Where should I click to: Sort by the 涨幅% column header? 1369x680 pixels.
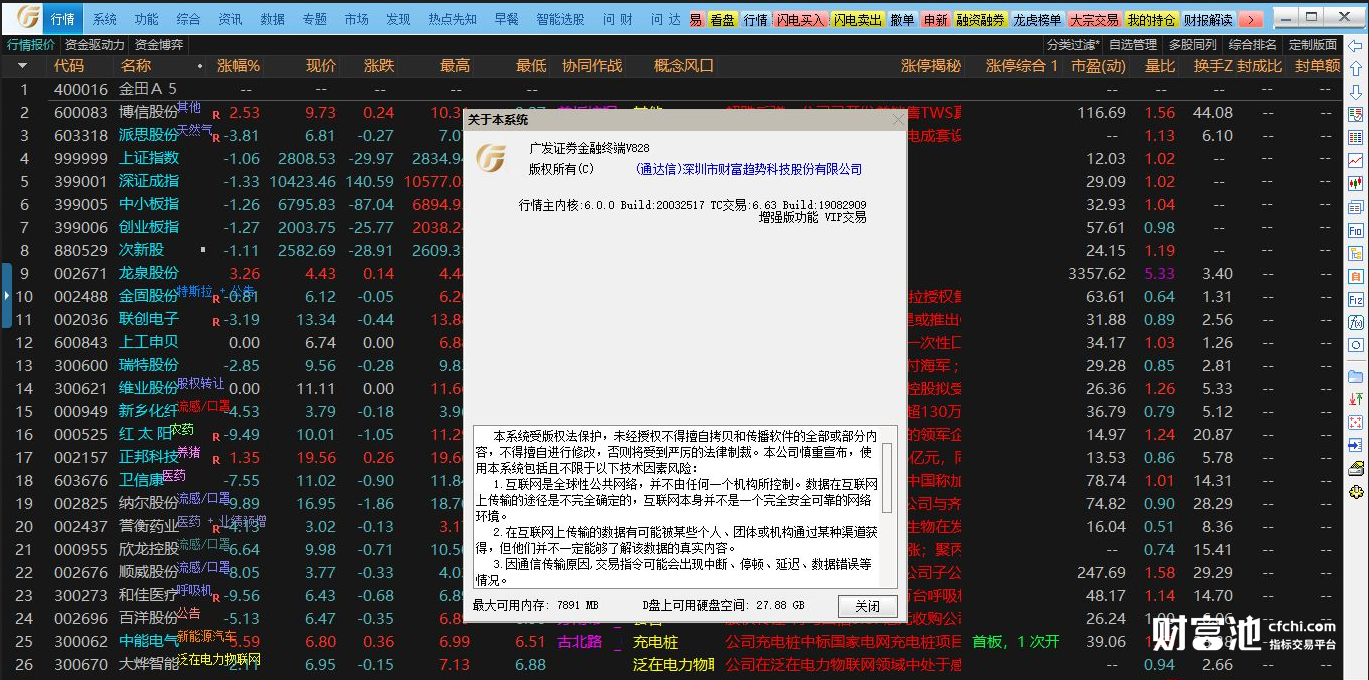click(238, 66)
